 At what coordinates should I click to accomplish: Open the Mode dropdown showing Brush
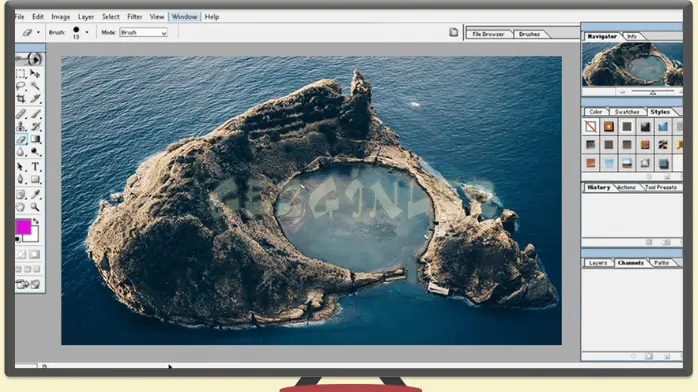tap(143, 32)
